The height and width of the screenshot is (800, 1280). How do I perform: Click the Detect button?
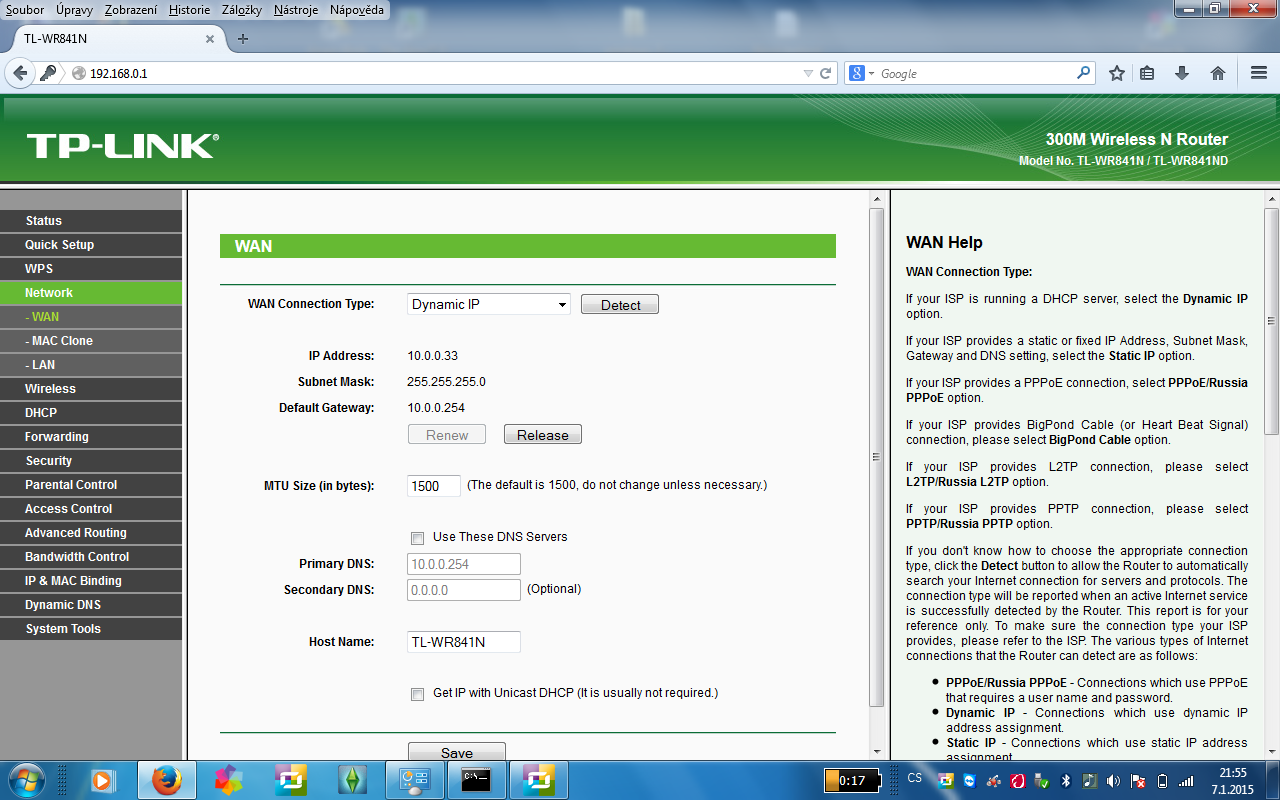[620, 305]
